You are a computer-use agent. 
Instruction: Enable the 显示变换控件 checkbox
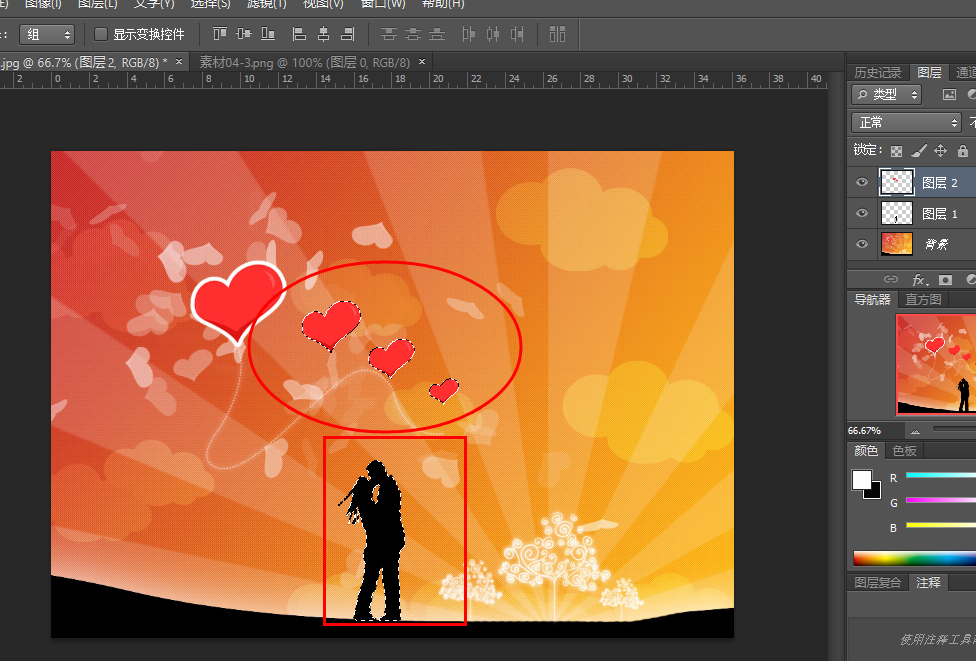click(101, 34)
